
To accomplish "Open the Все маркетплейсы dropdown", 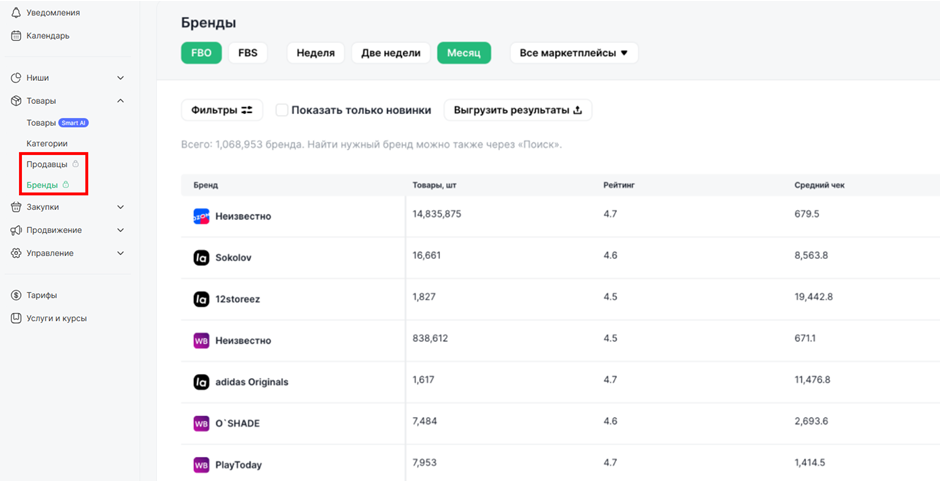I will pos(574,53).
